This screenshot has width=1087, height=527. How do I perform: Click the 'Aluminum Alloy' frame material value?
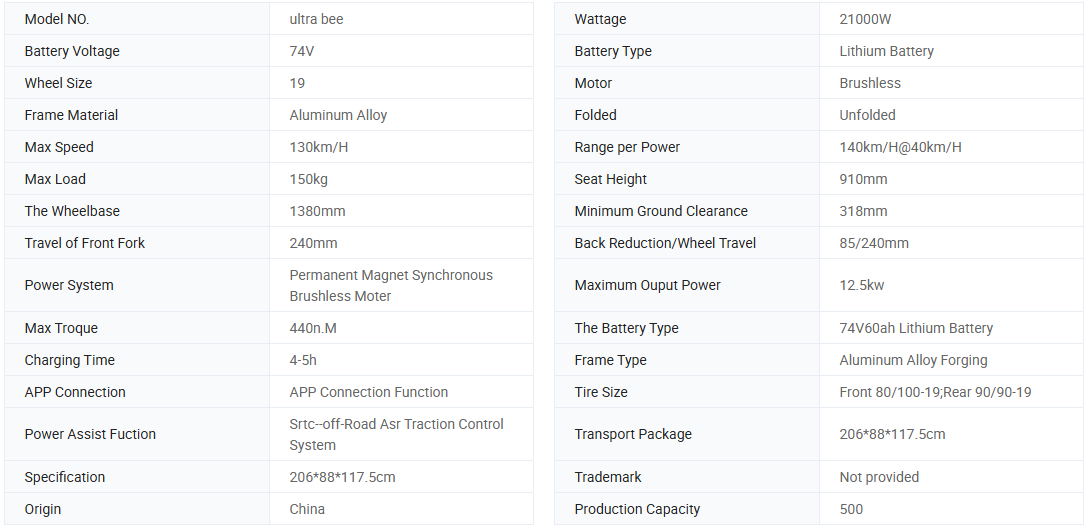click(x=338, y=115)
